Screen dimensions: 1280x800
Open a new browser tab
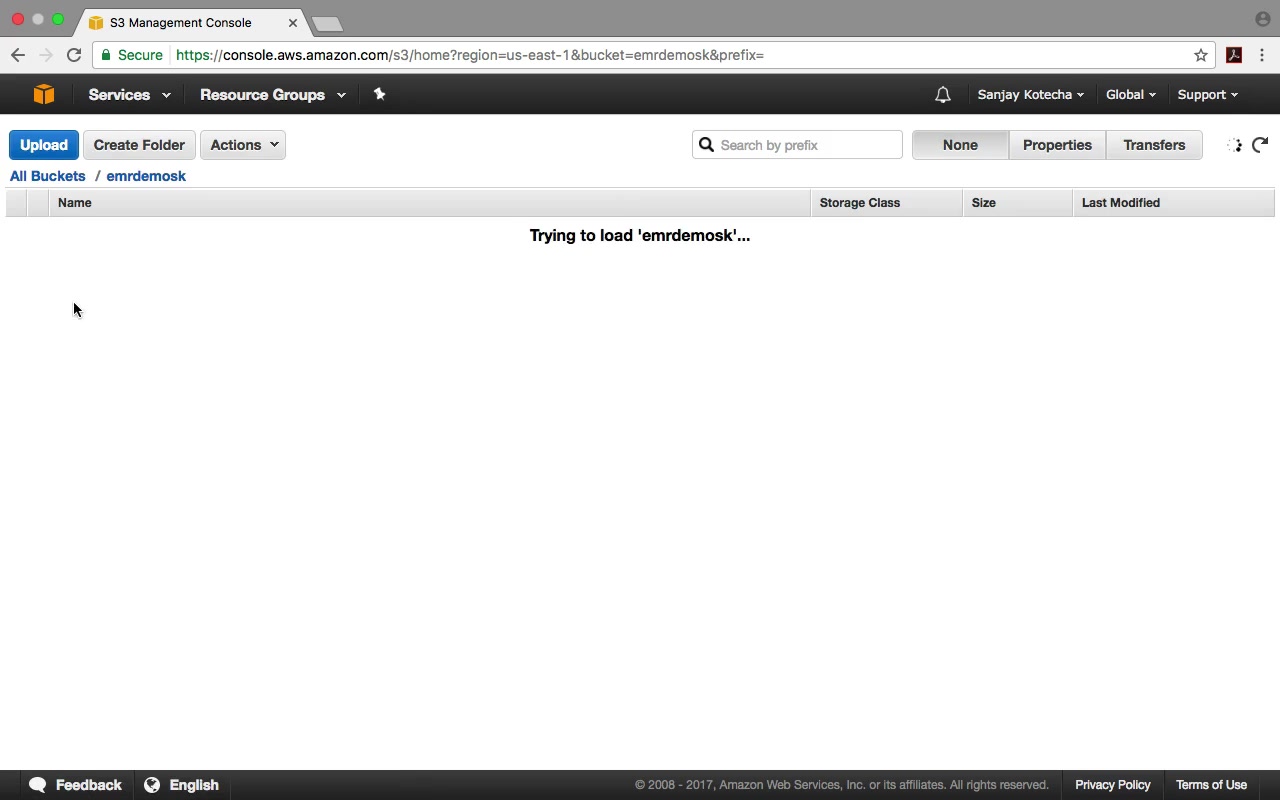point(327,23)
